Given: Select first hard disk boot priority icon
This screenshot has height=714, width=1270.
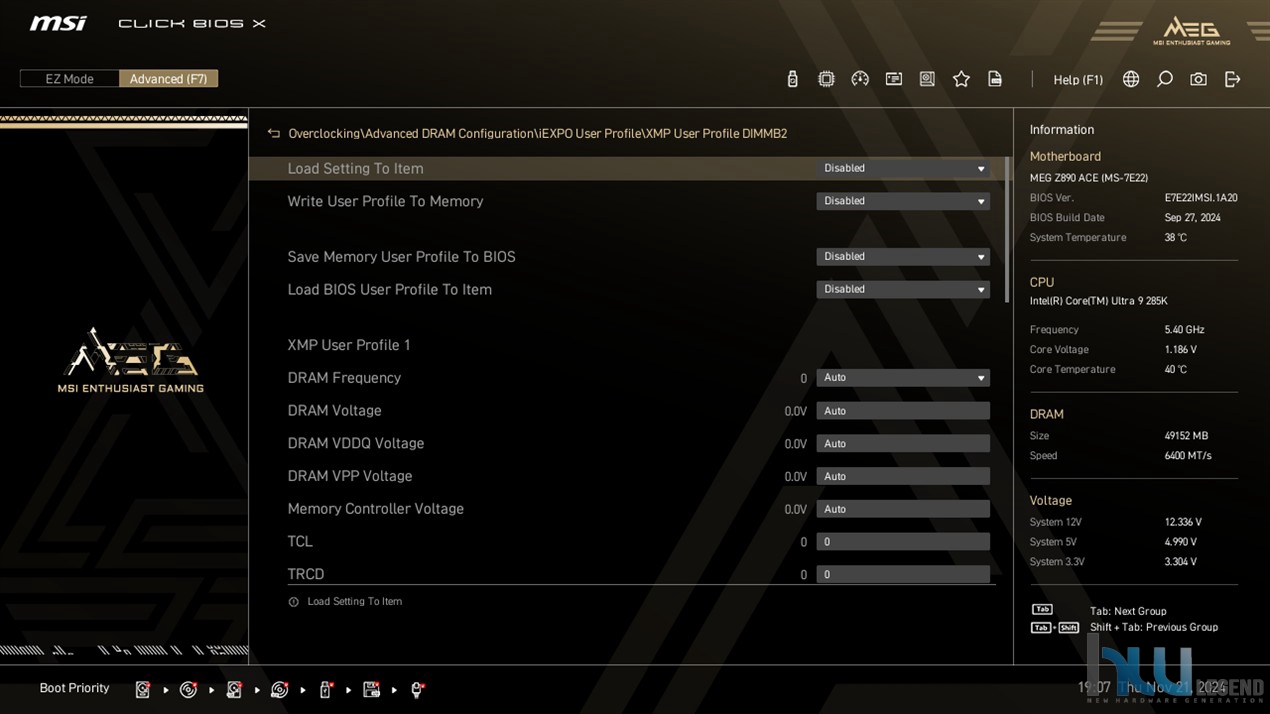Looking at the screenshot, I should pyautogui.click(x=143, y=689).
